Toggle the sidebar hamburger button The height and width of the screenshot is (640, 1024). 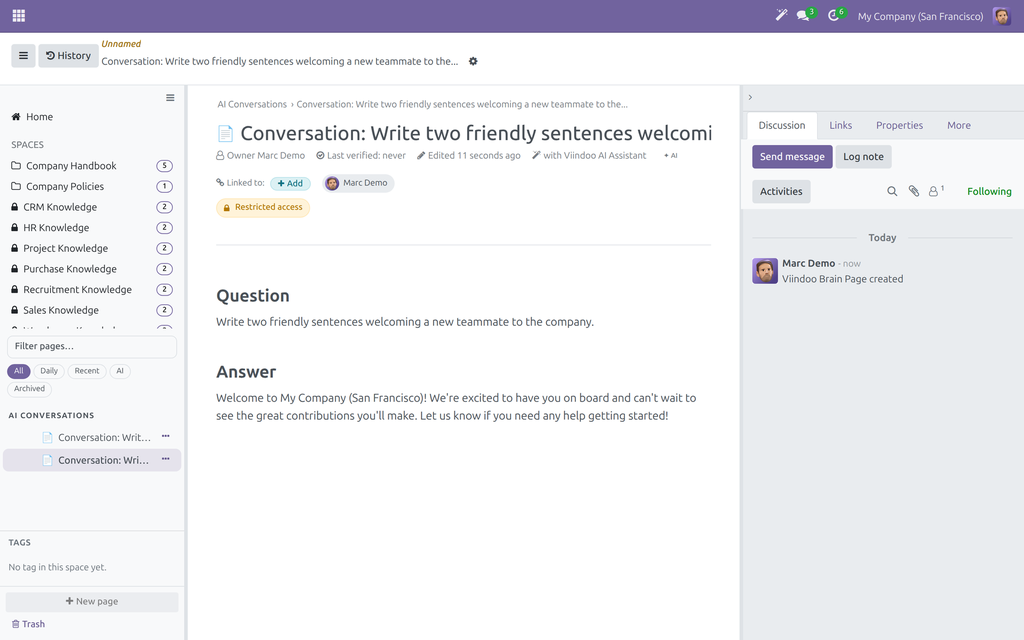pyautogui.click(x=23, y=56)
